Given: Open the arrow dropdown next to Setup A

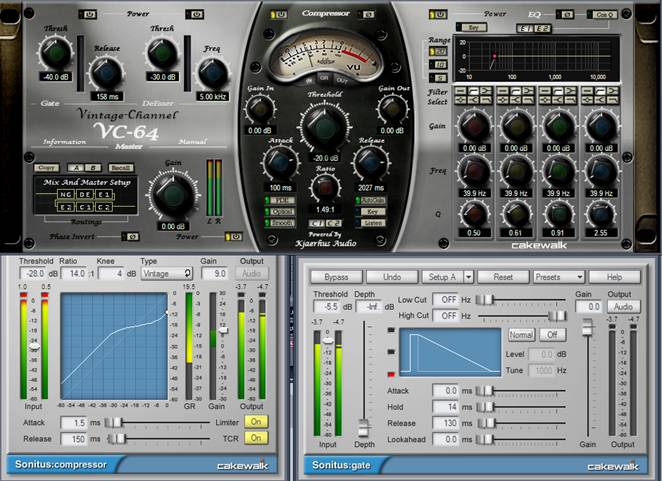Looking at the screenshot, I should coord(468,277).
